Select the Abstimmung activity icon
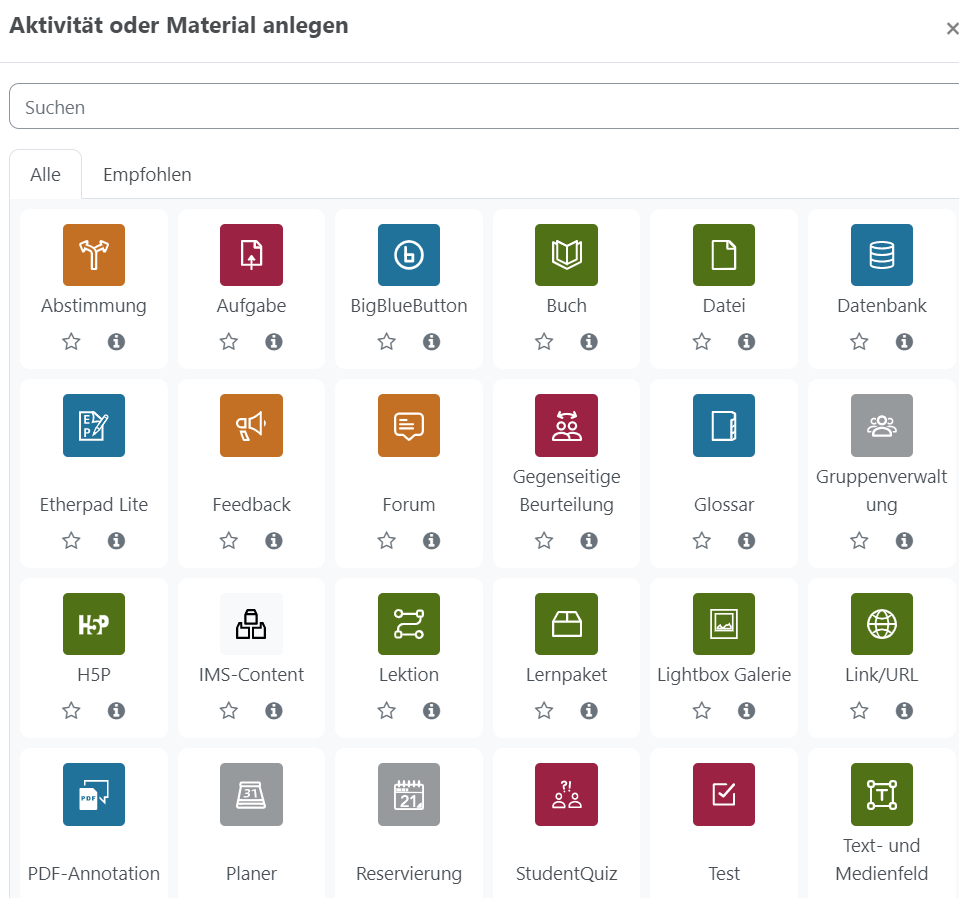Image resolution: width=959 pixels, height=898 pixels. (x=94, y=255)
